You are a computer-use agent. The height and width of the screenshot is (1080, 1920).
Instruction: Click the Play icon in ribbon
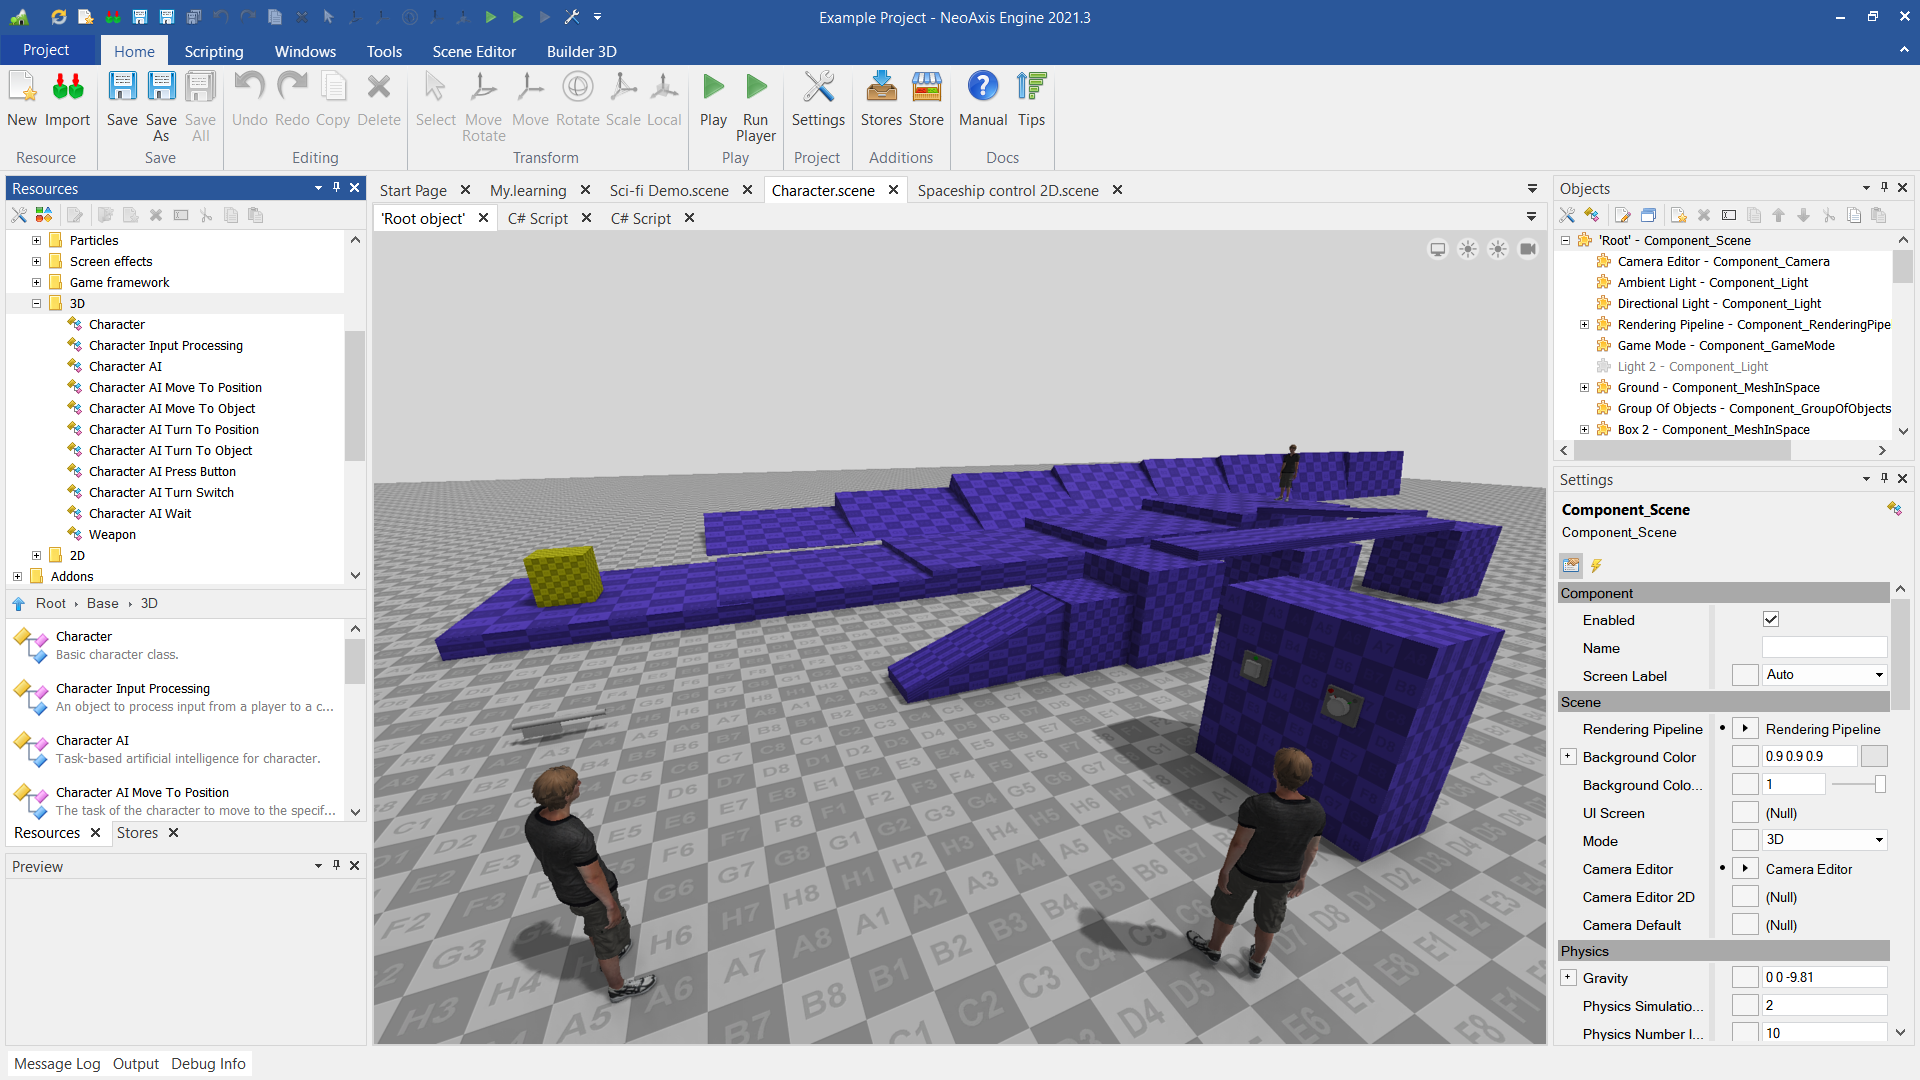(x=713, y=88)
